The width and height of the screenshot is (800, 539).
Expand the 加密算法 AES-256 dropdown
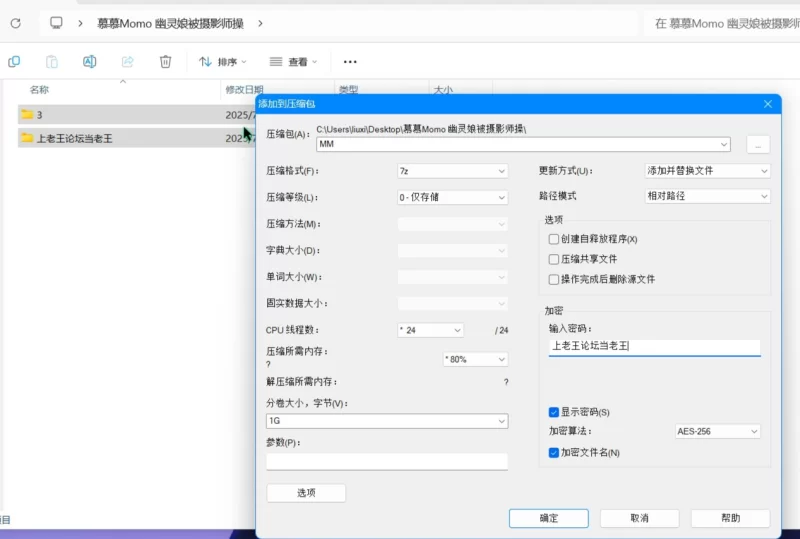pyautogui.click(x=718, y=431)
